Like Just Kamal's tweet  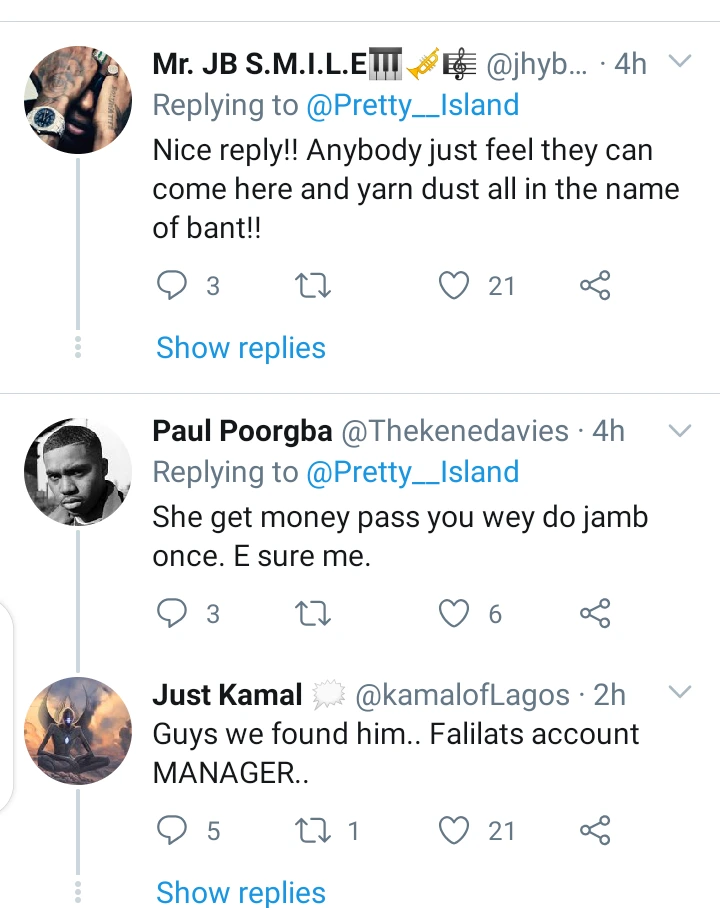(x=455, y=830)
